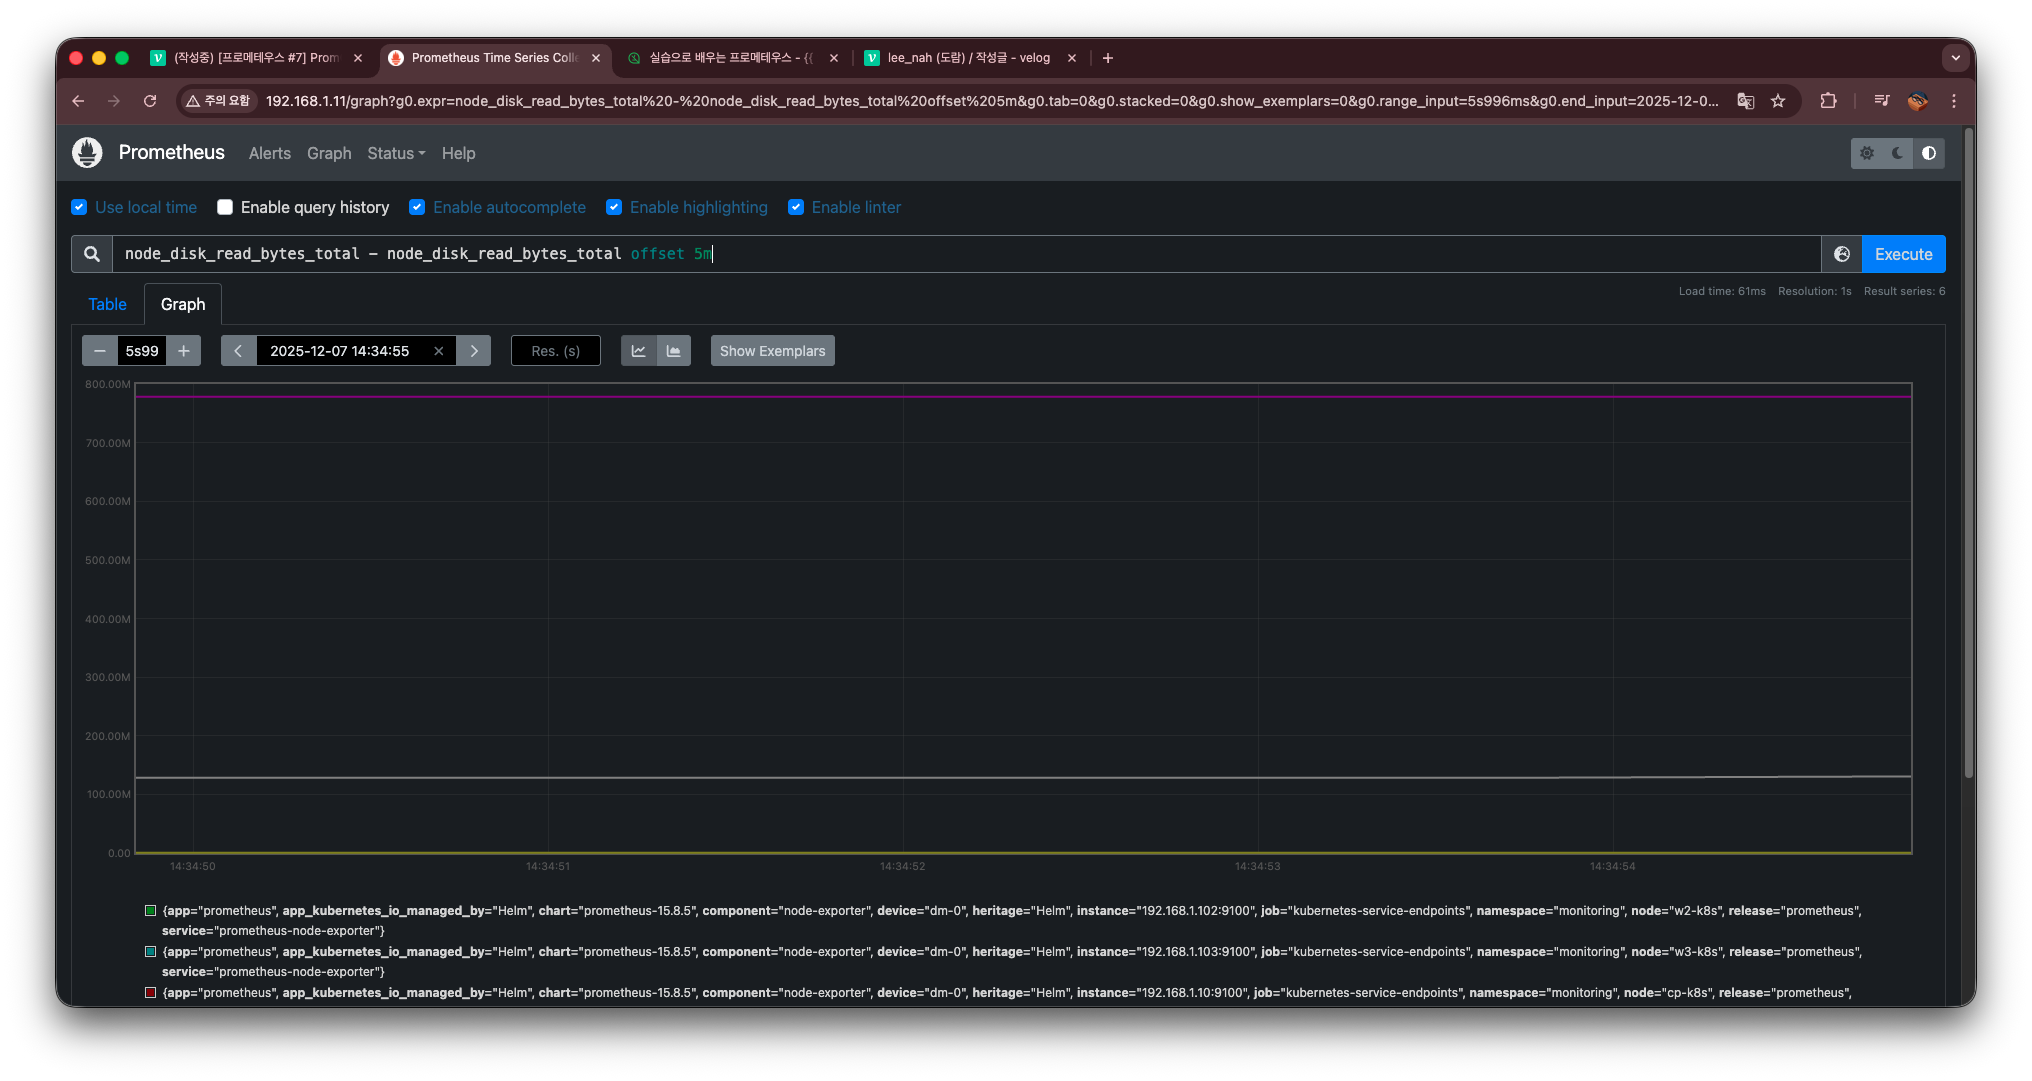
Task: Click the metrics explorer globe icon
Action: pos(1841,254)
